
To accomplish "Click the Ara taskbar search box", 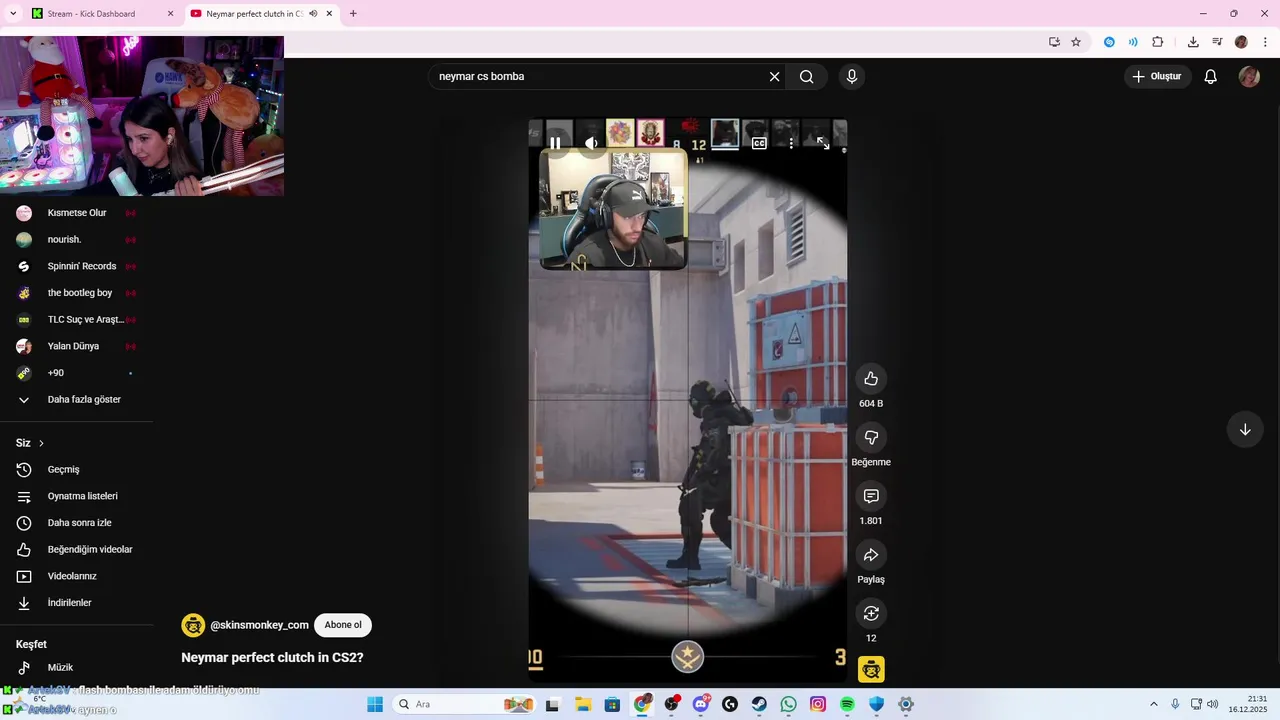I will (x=465, y=704).
